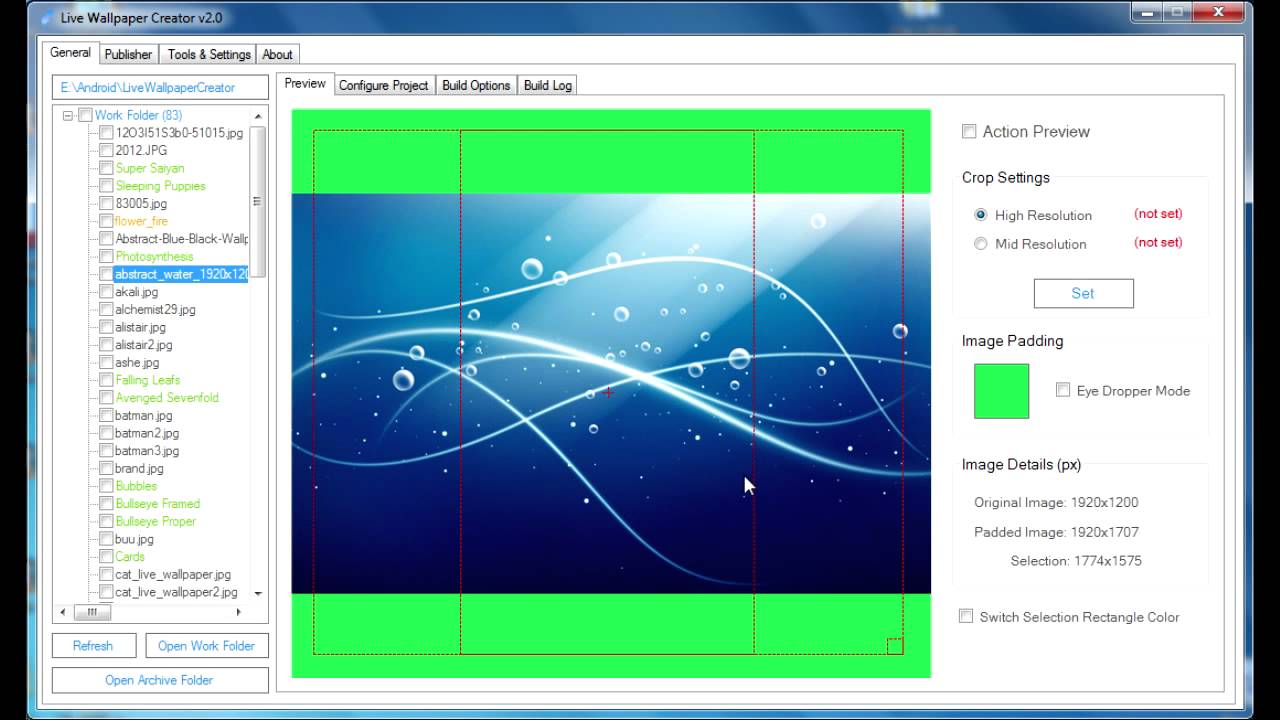Select the Falling Leafs project
Viewport: 1280px width, 720px height.
tap(148, 380)
